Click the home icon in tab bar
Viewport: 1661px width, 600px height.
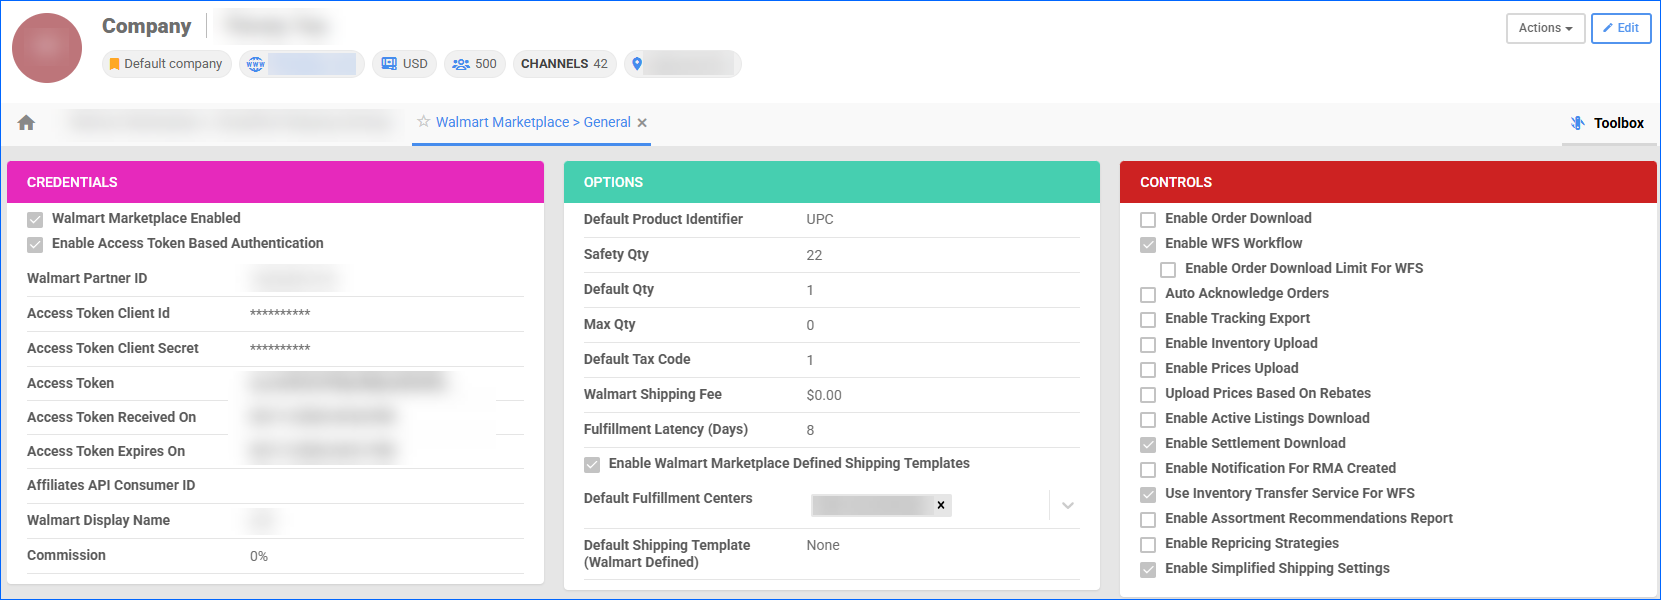tap(26, 122)
